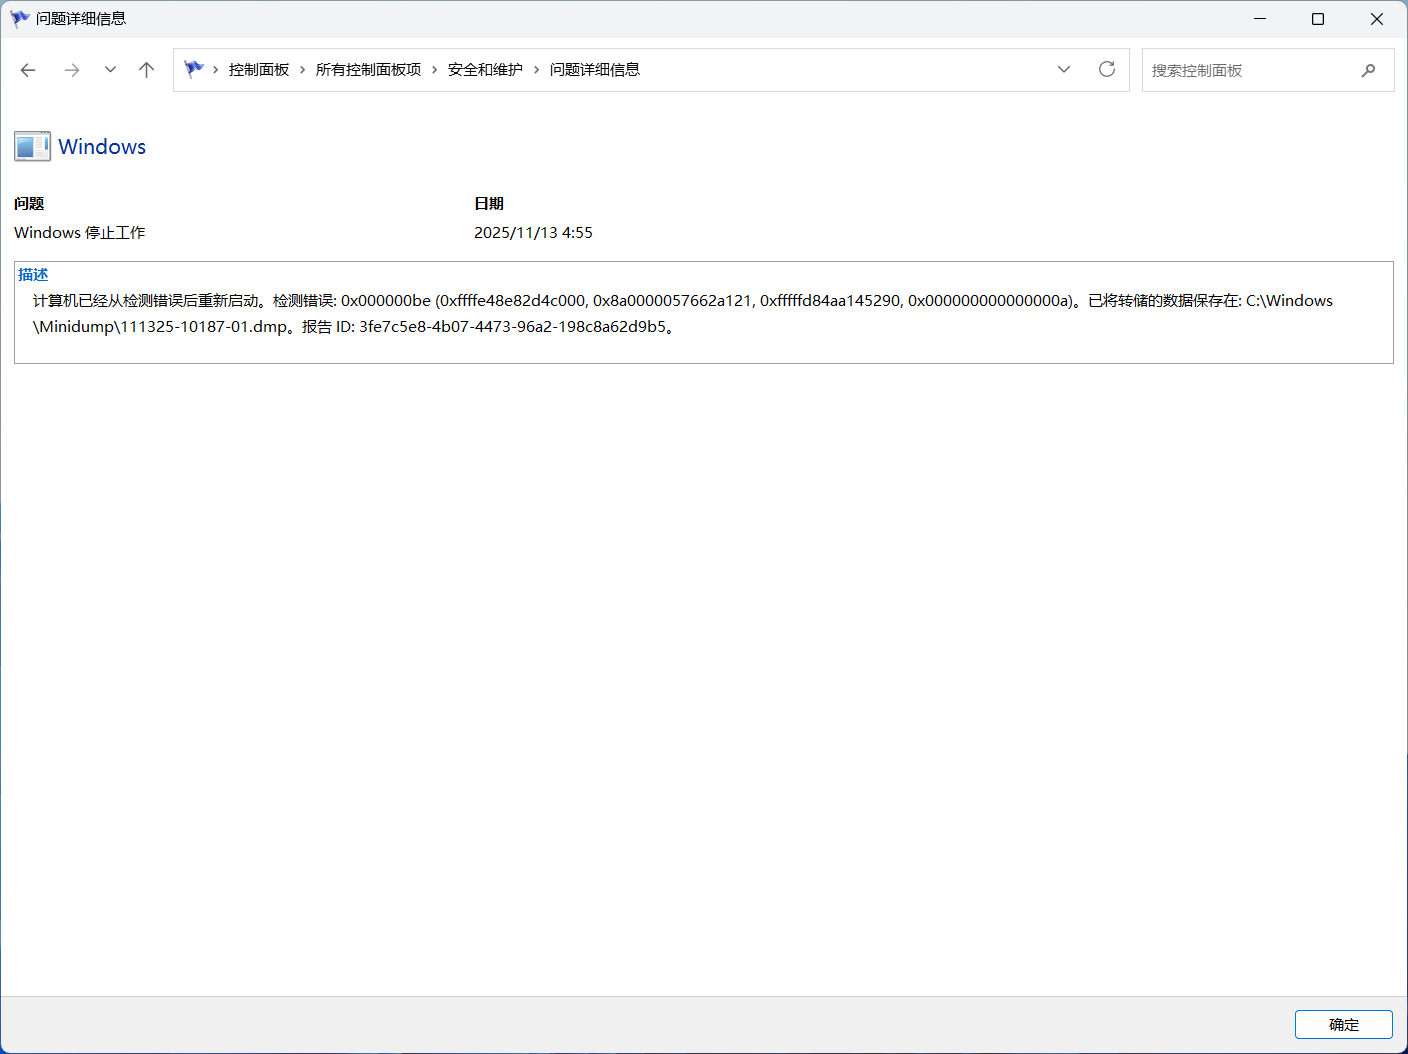Expand chevron after 安全和维护 breadcrumb

[537, 70]
